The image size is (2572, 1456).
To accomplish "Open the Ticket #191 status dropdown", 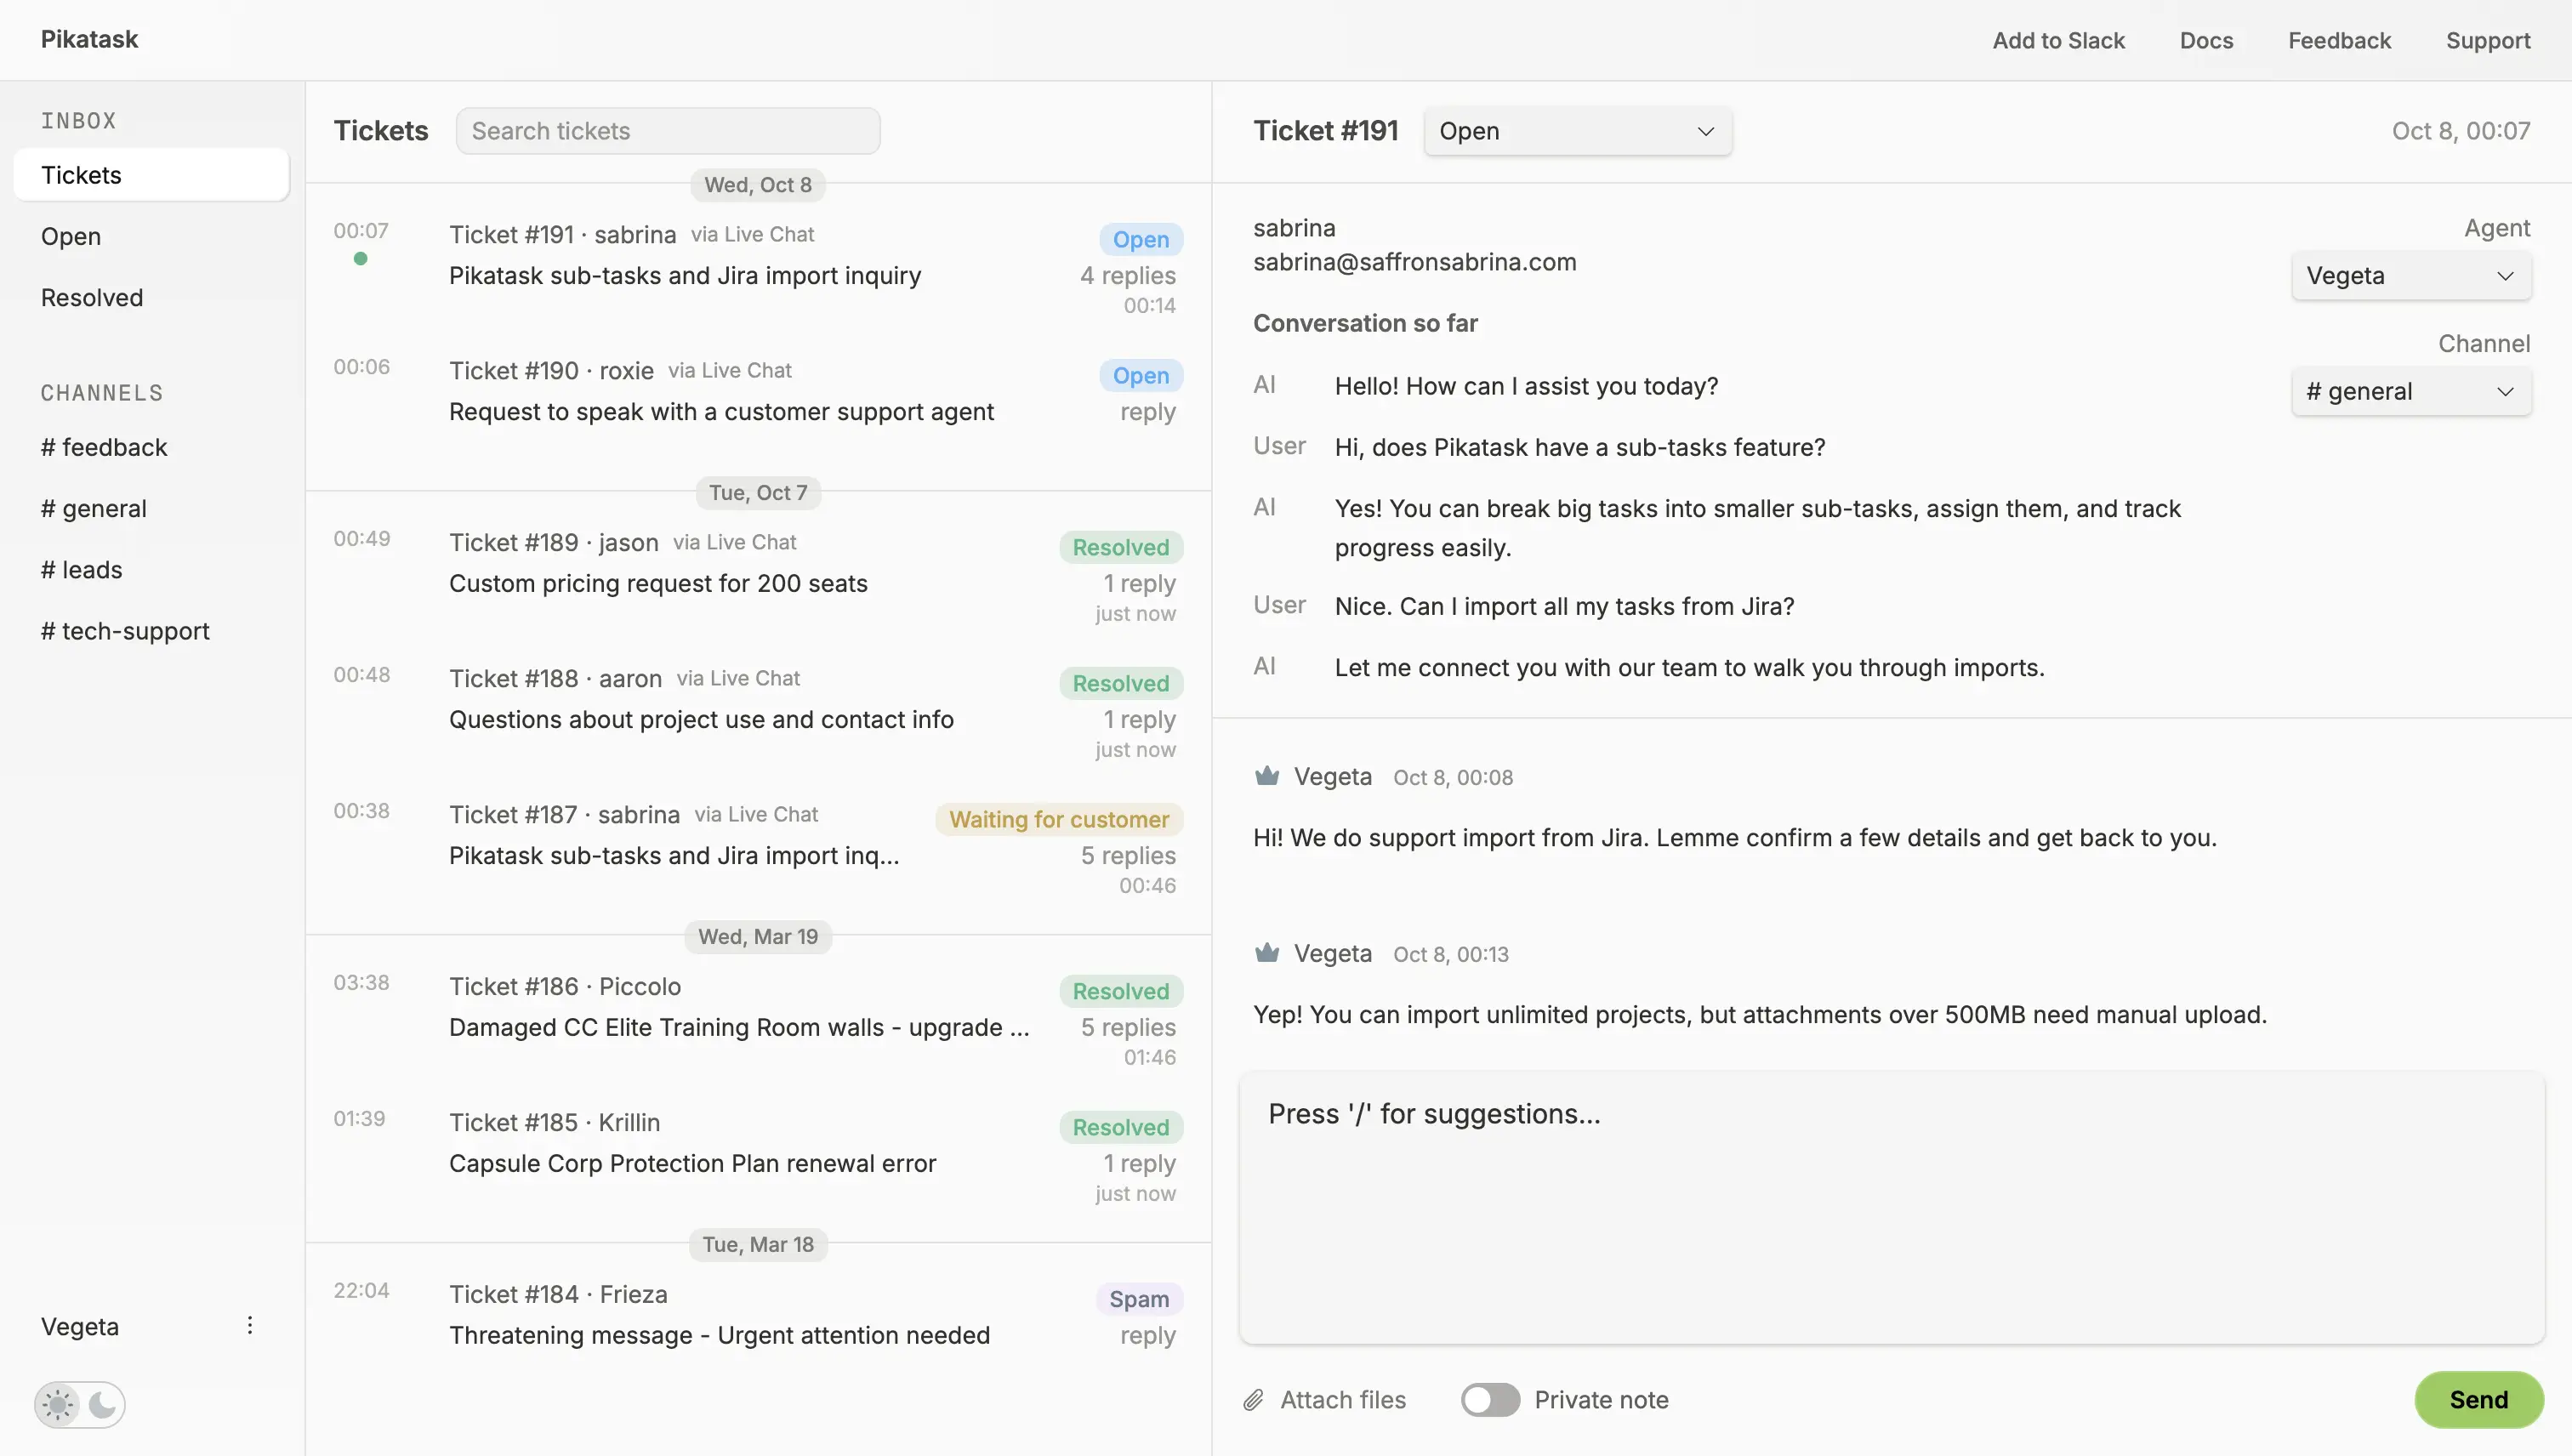I will click(1577, 131).
